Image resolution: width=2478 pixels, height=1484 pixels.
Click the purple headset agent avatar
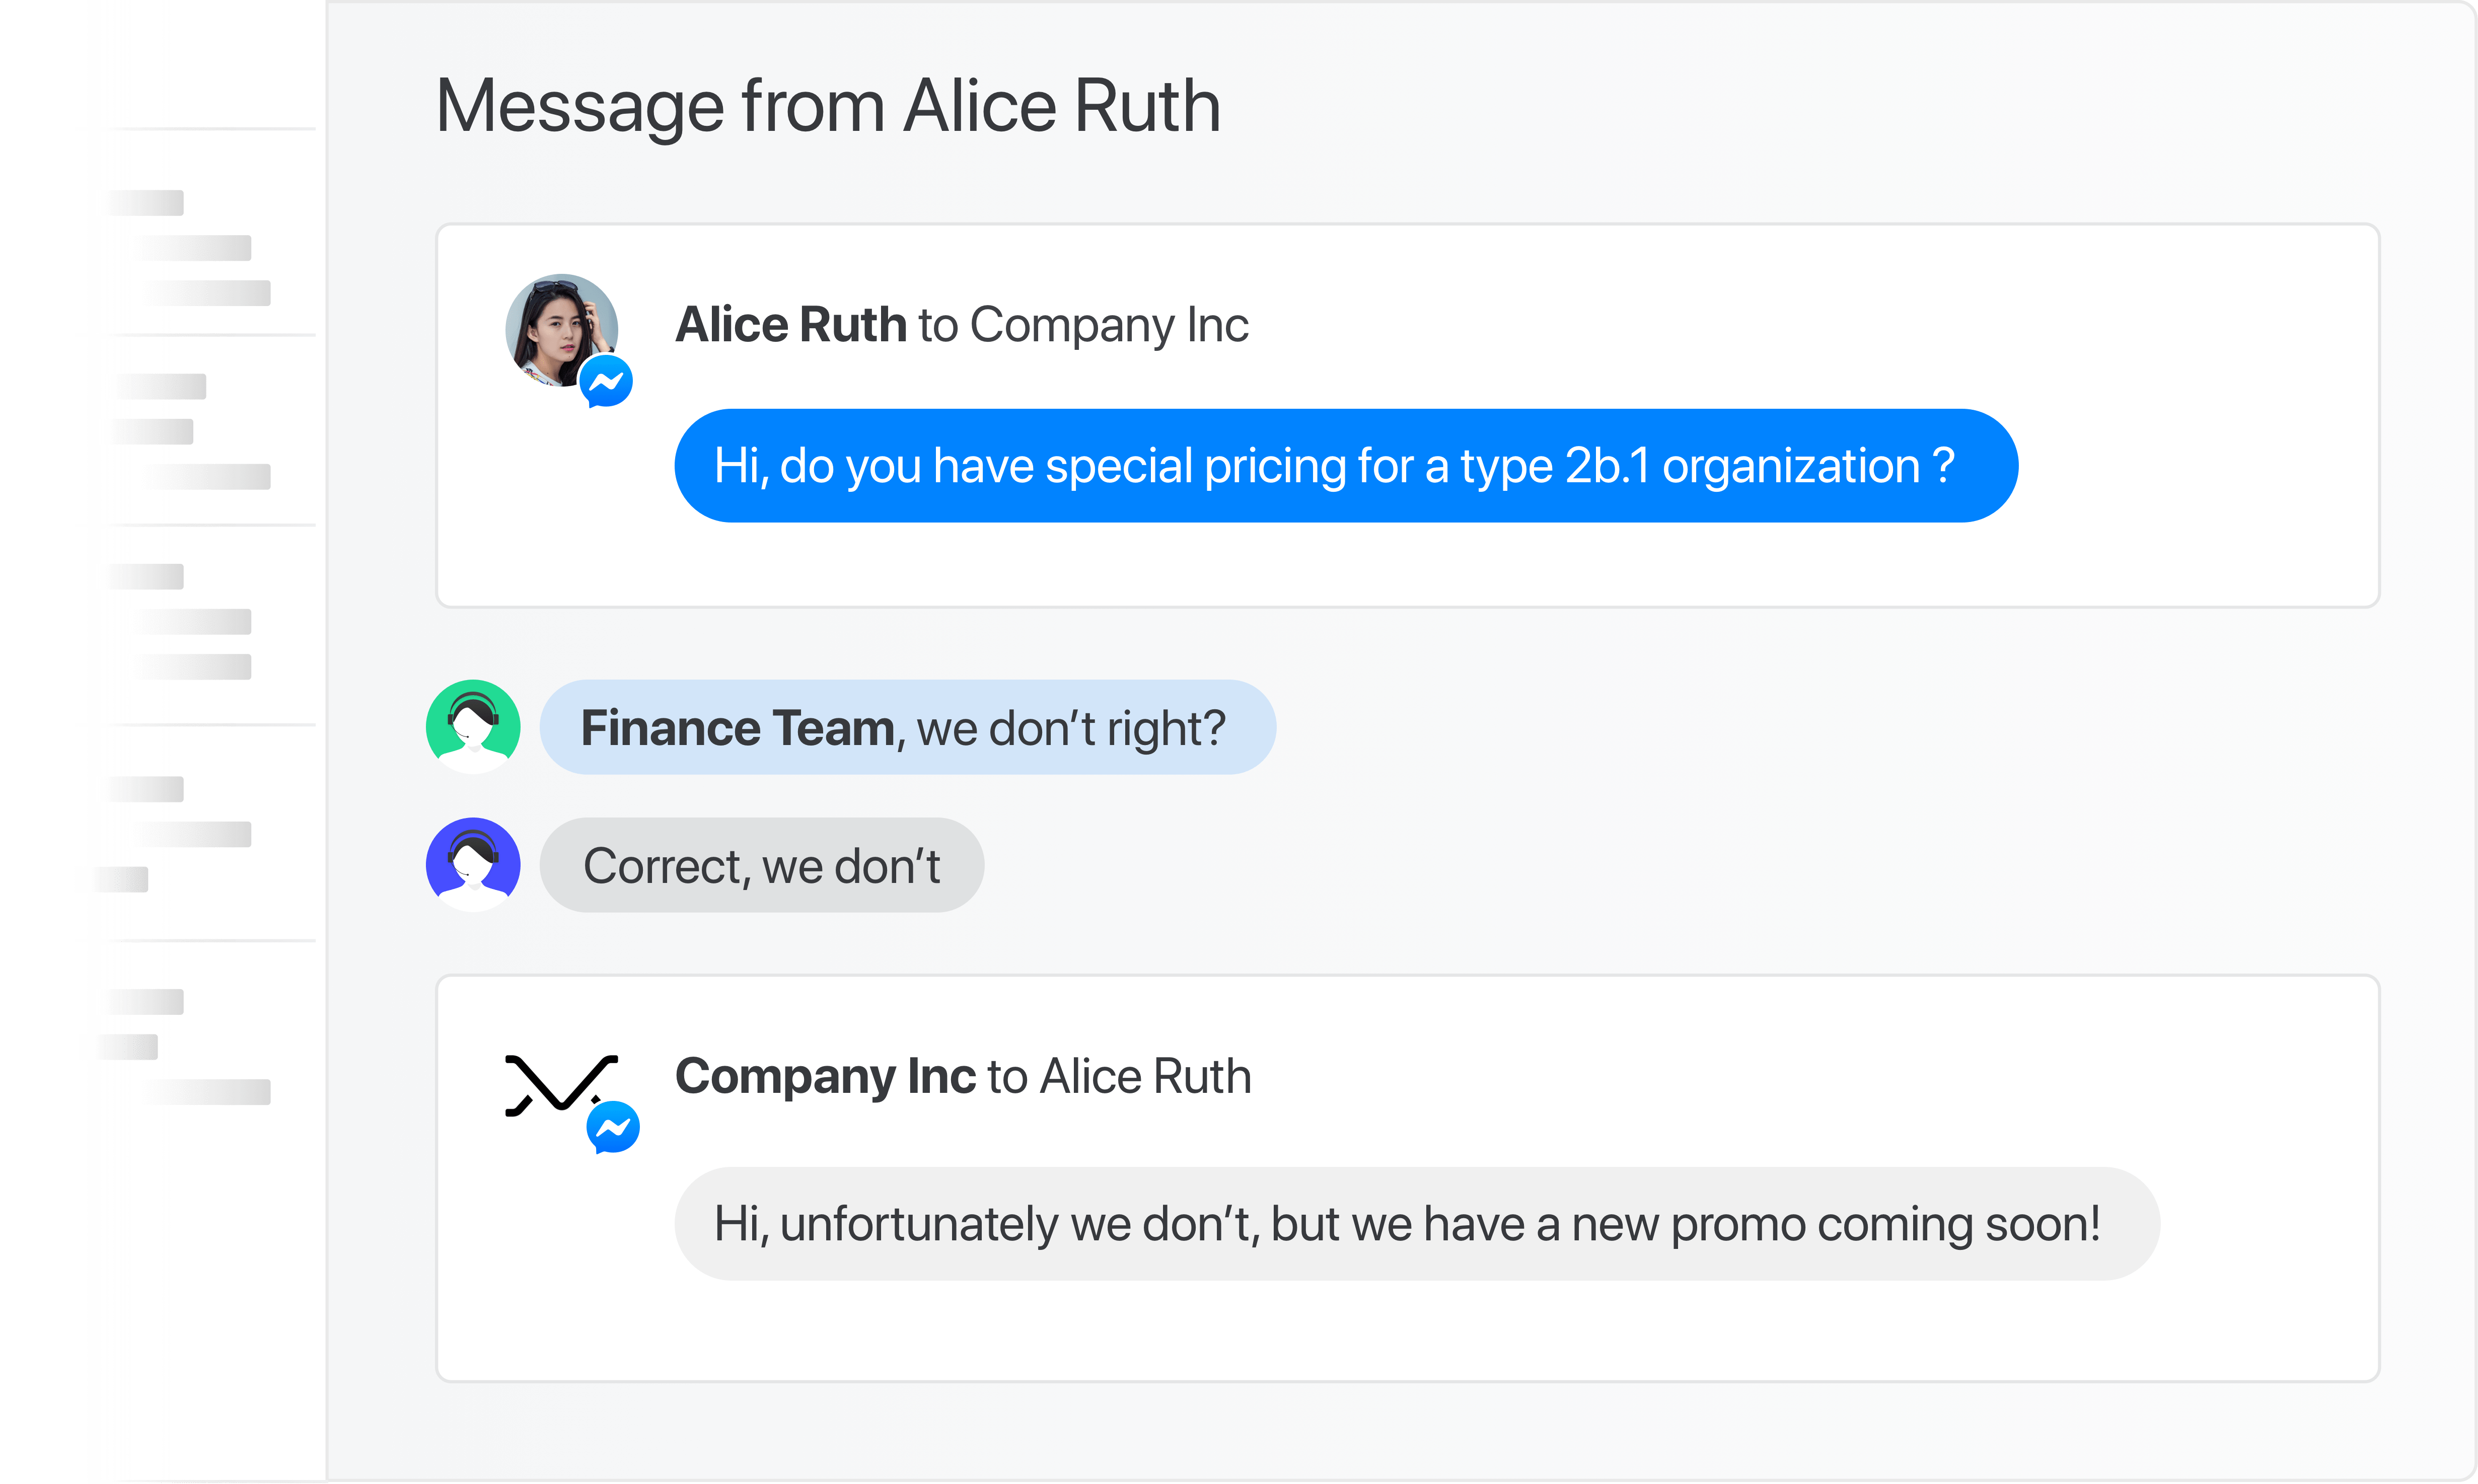[x=473, y=865]
